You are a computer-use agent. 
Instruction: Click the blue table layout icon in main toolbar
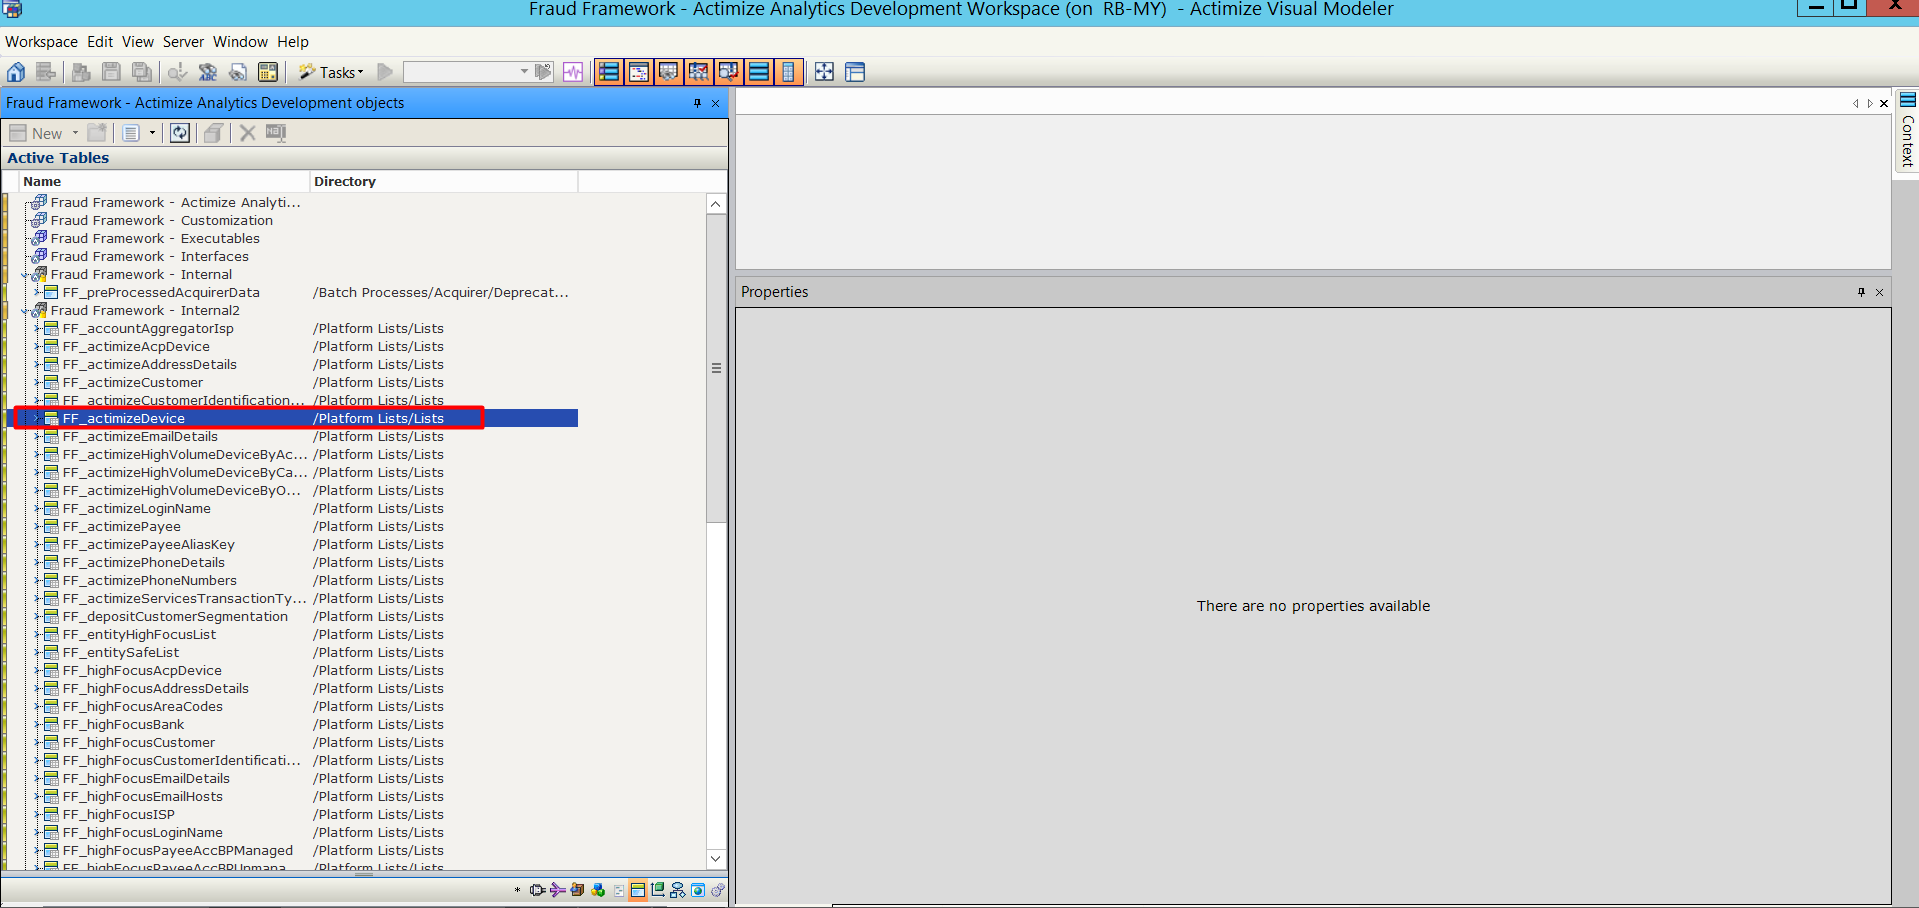point(855,72)
